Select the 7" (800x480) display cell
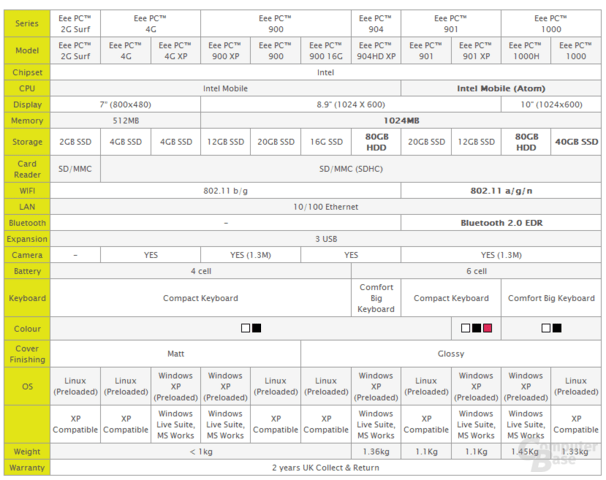 coord(125,105)
